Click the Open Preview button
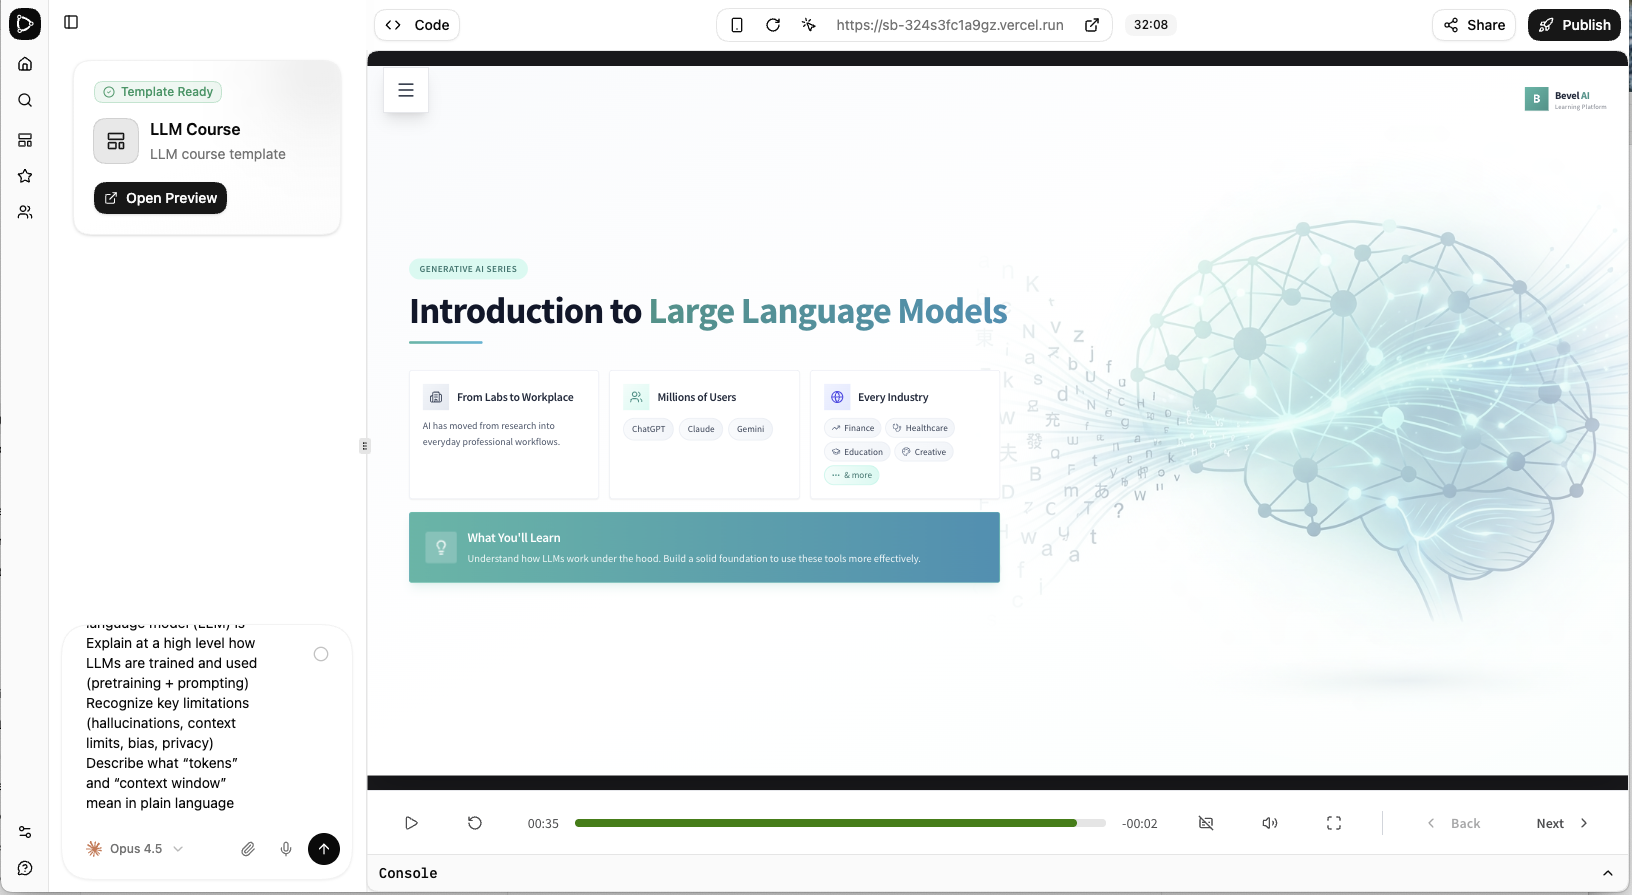 [x=160, y=198]
